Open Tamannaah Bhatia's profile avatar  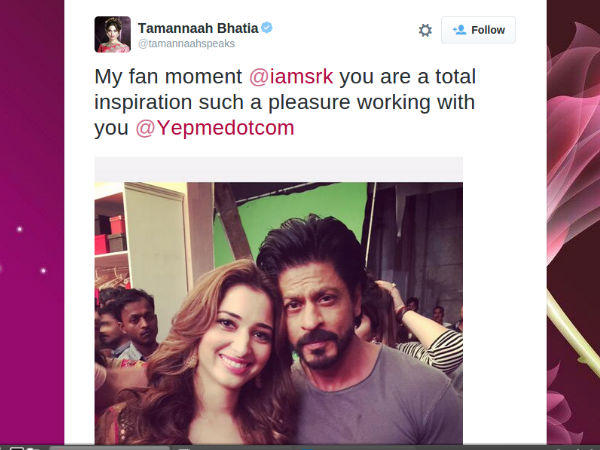point(112,34)
